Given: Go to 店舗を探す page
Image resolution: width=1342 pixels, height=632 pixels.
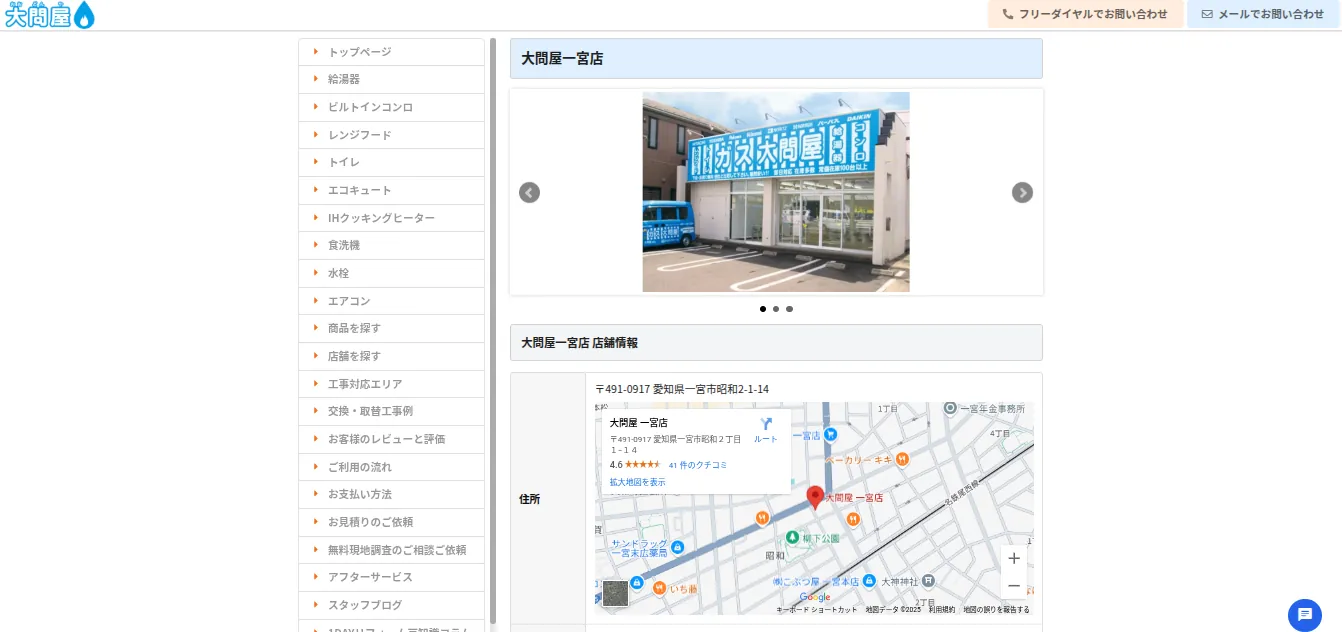Looking at the screenshot, I should click(391, 356).
